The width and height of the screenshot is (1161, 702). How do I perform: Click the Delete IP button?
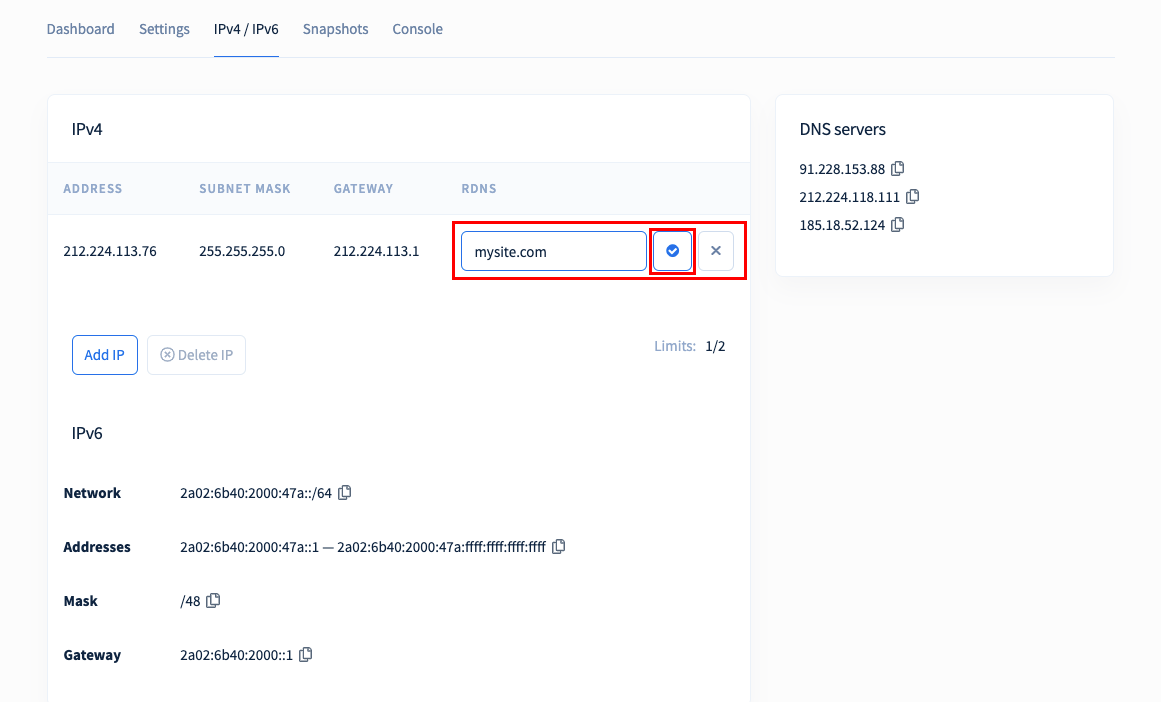[196, 355]
